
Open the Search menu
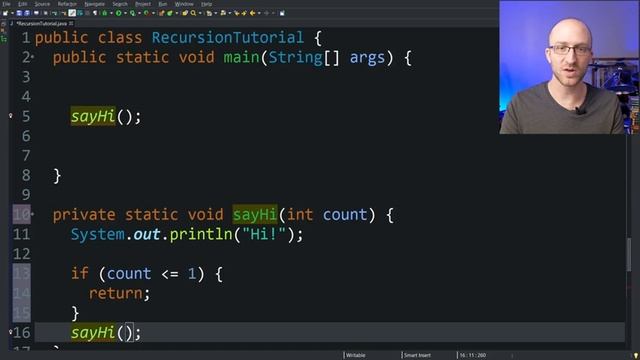(x=120, y=4)
